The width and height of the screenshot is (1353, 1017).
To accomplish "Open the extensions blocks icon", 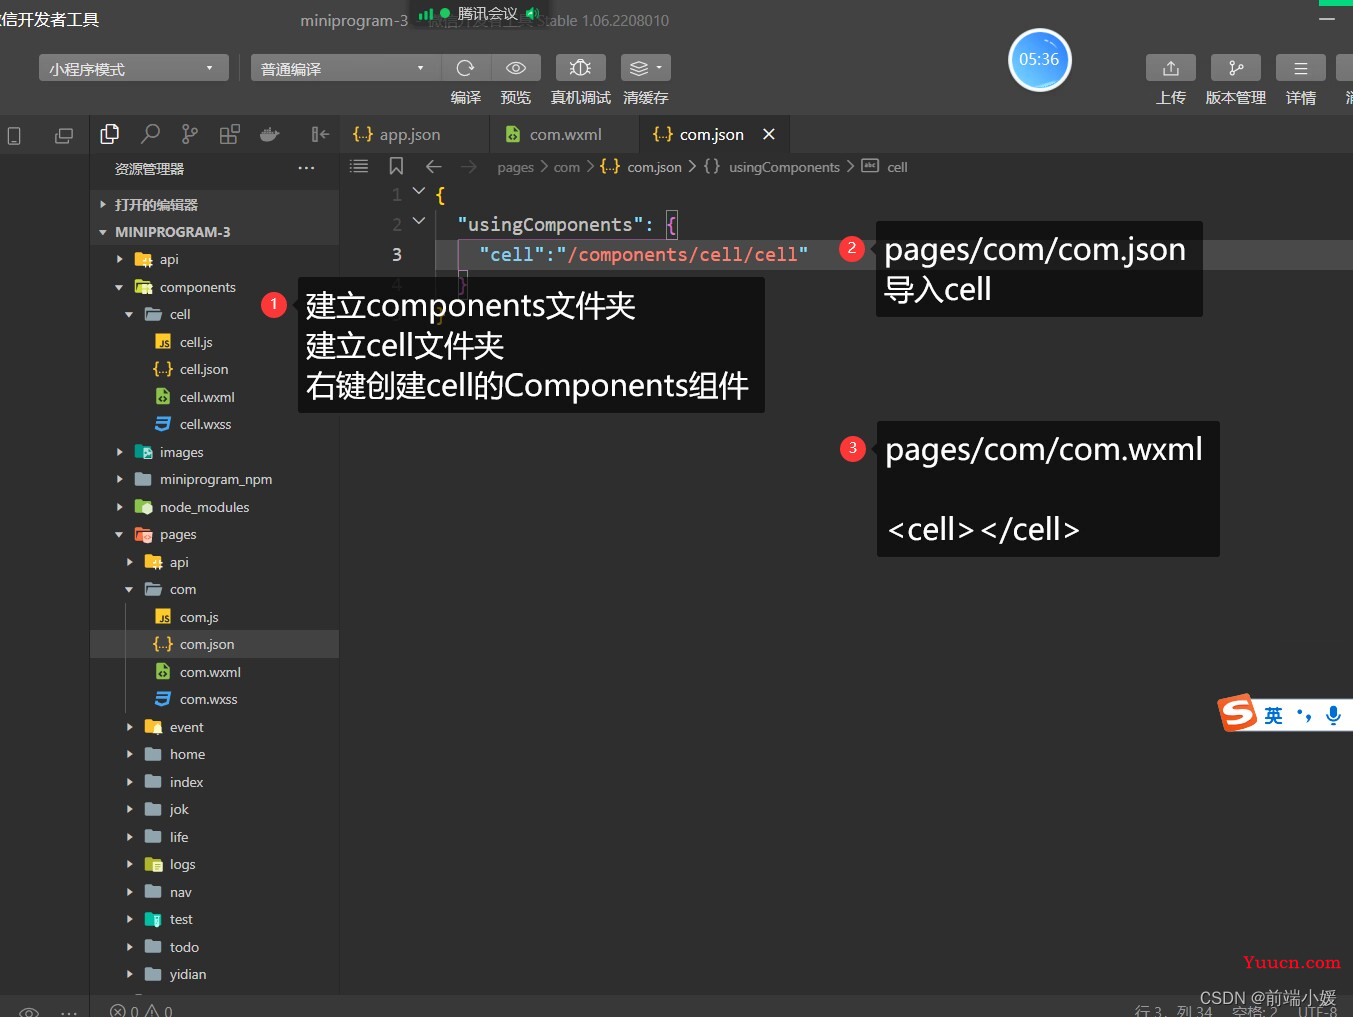I will tap(229, 134).
